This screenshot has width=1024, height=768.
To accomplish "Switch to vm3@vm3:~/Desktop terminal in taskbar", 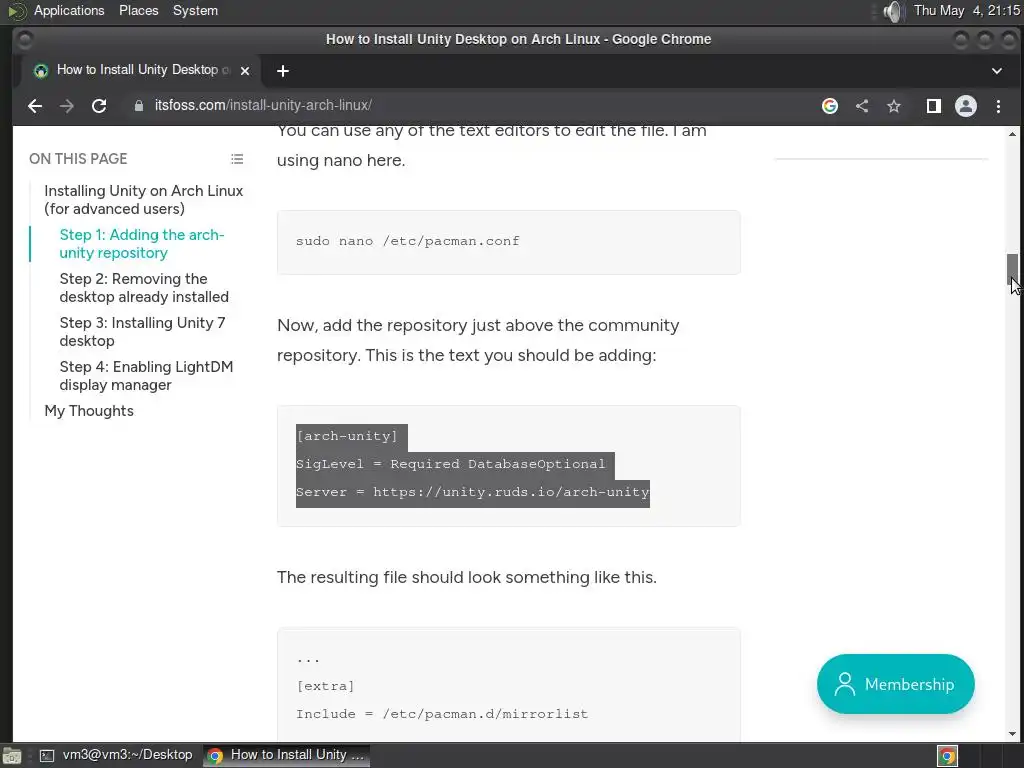I will (x=116, y=755).
